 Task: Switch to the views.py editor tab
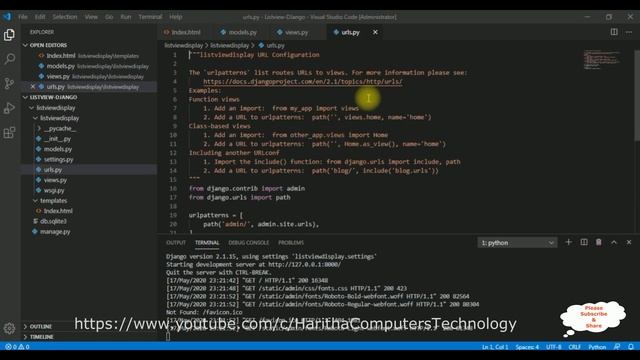click(x=293, y=32)
